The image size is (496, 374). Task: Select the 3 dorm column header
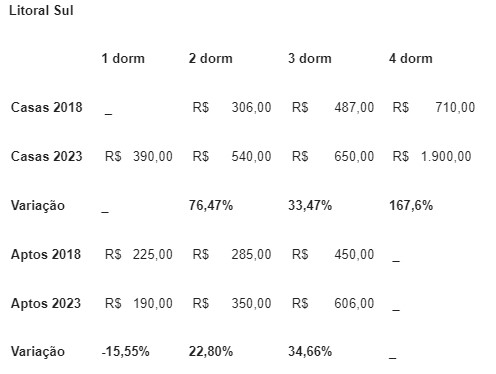coord(310,58)
